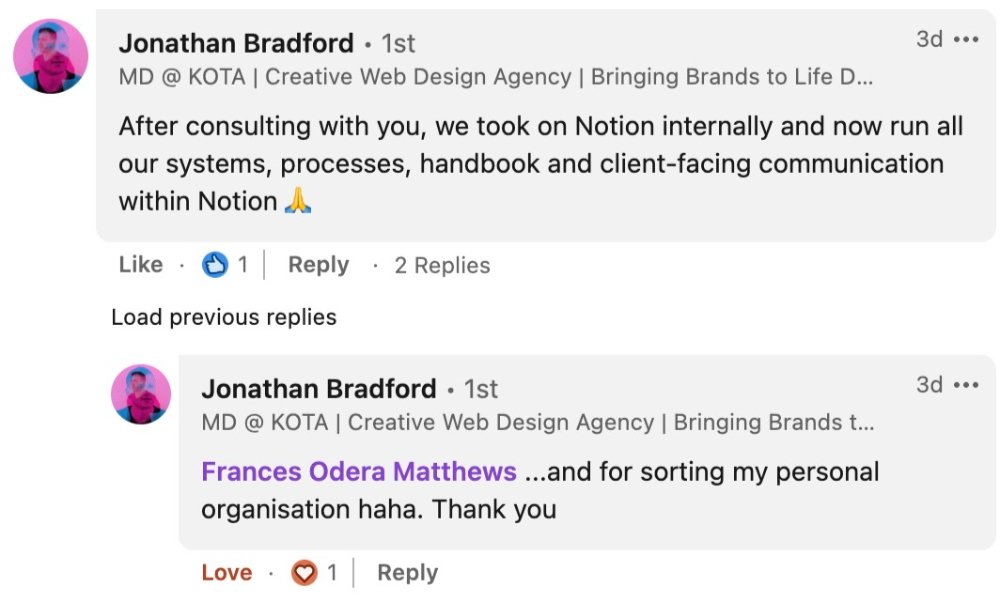Load previous replies in the thread
Screen dimensions: 1000x602
(x=224, y=317)
